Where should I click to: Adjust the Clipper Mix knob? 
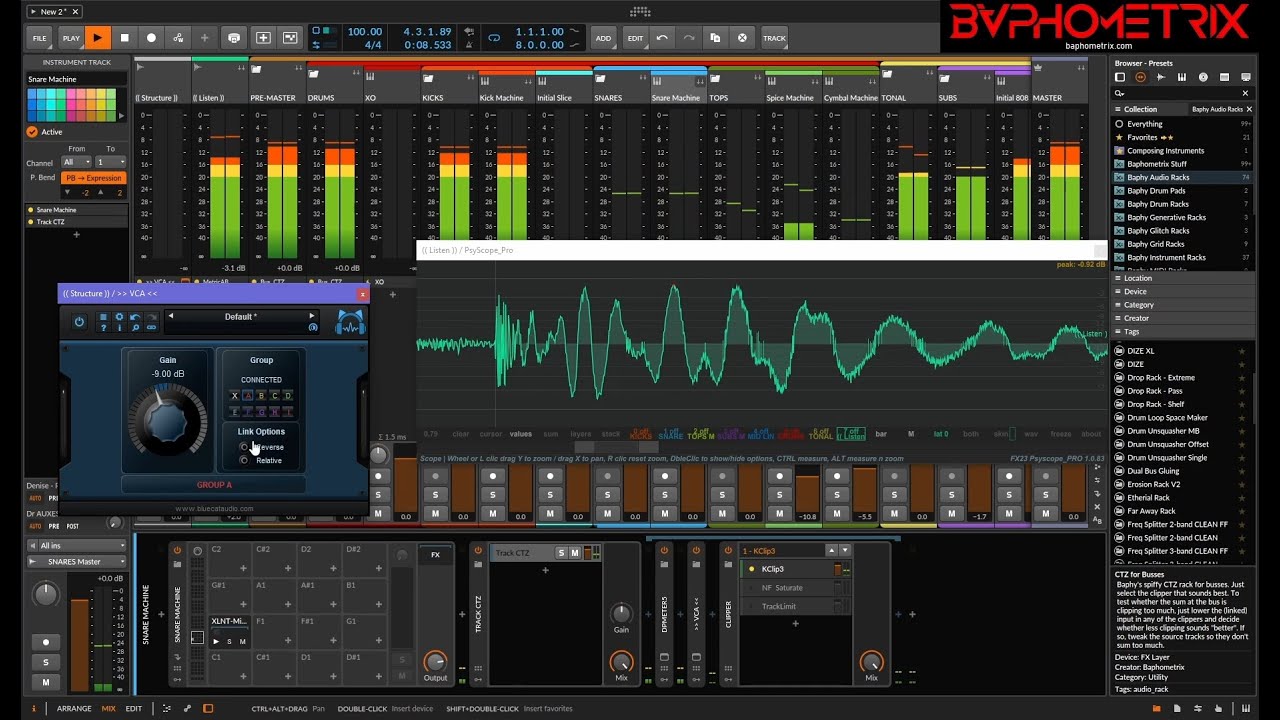[871, 662]
